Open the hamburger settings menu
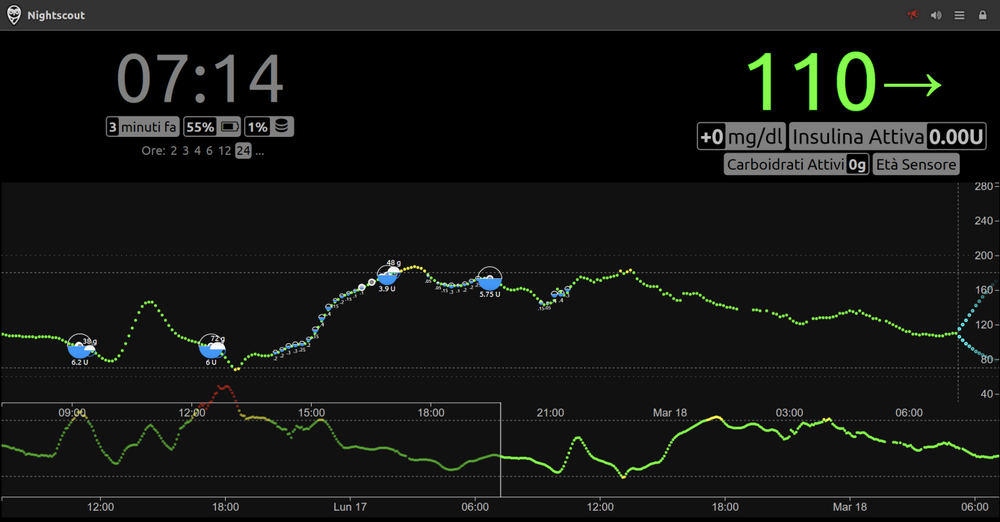The height and width of the screenshot is (522, 1000). [x=959, y=15]
